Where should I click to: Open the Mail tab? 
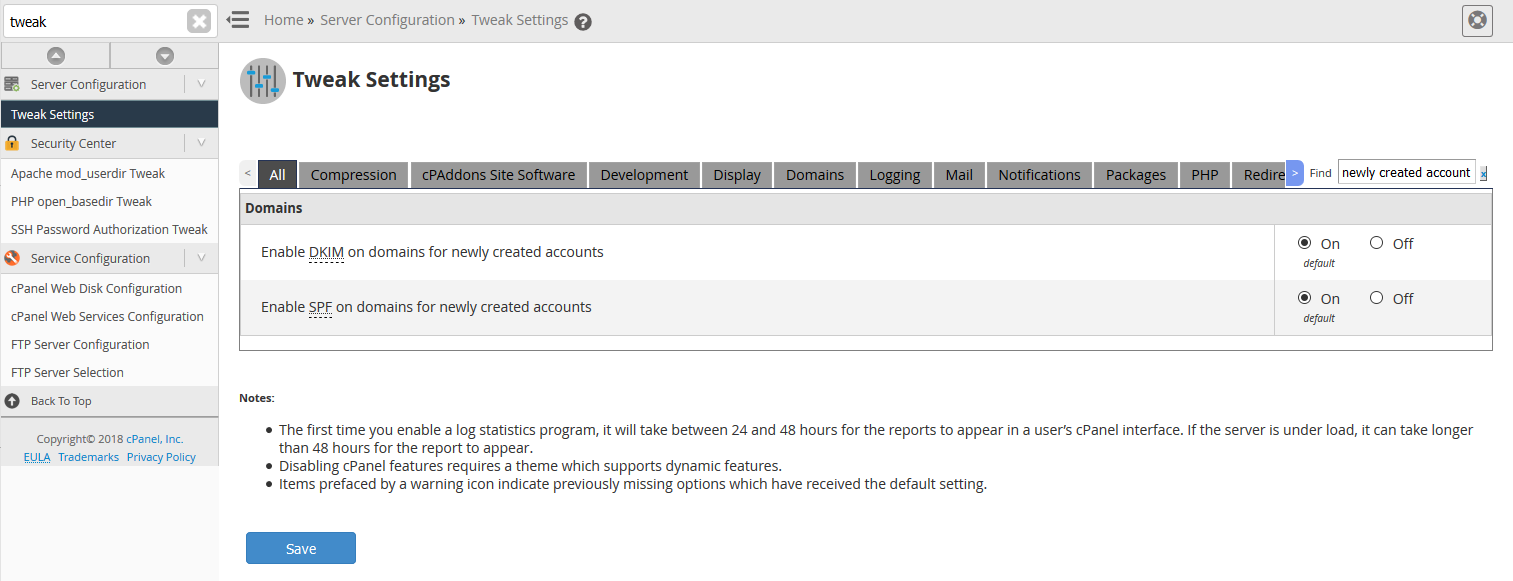[959, 175]
